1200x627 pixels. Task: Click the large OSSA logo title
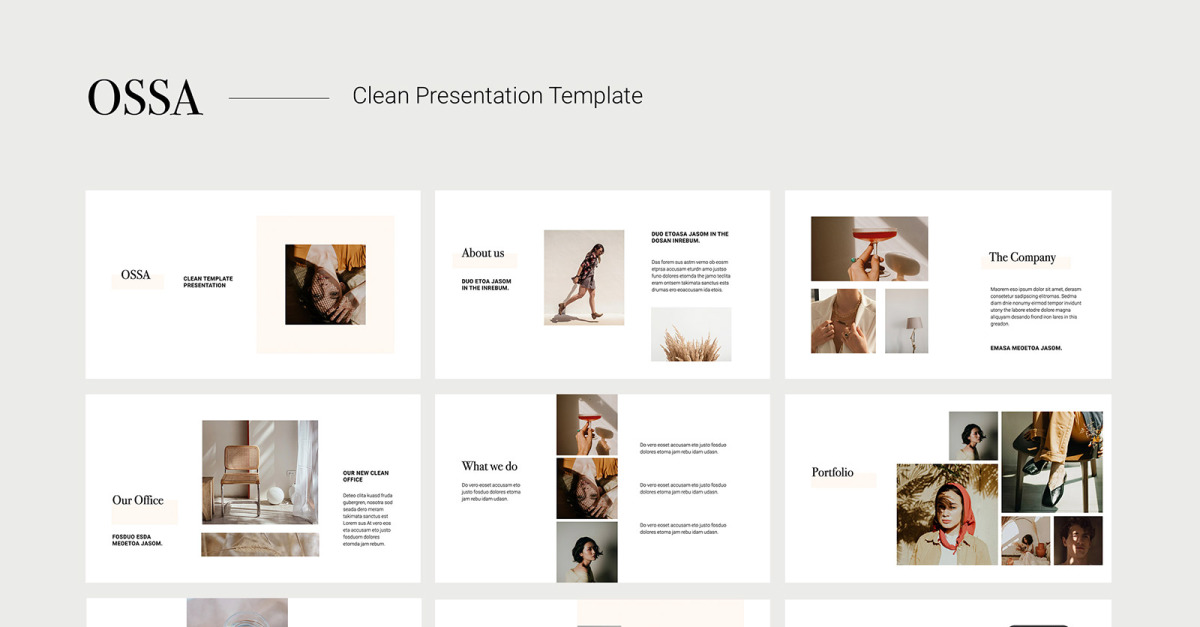145,98
